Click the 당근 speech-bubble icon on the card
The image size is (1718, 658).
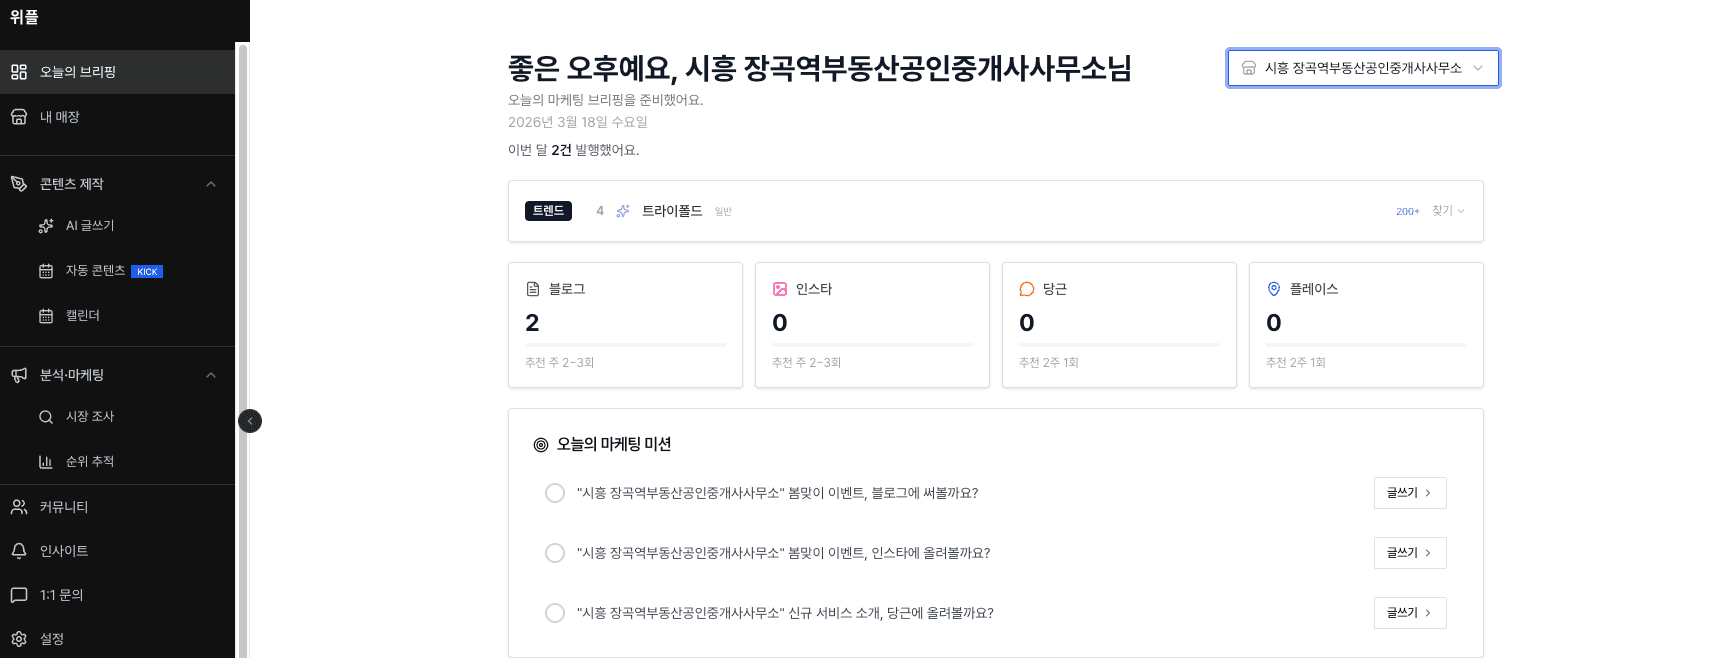[1026, 289]
